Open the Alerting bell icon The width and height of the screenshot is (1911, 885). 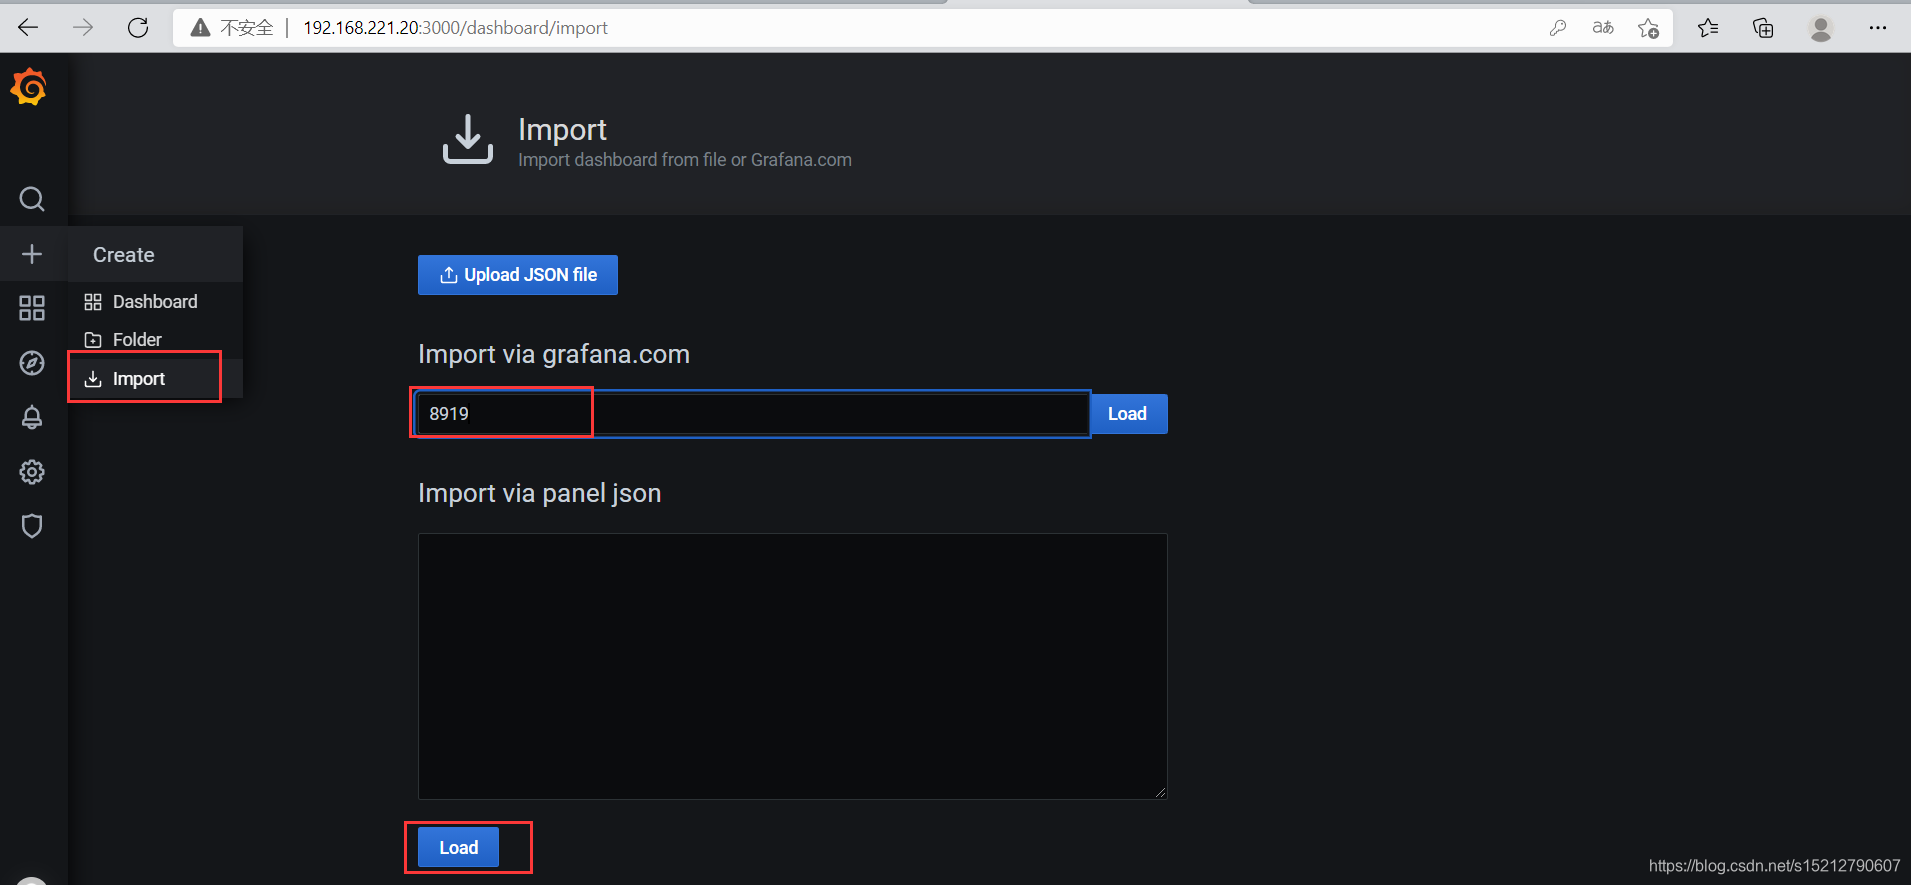pyautogui.click(x=32, y=417)
